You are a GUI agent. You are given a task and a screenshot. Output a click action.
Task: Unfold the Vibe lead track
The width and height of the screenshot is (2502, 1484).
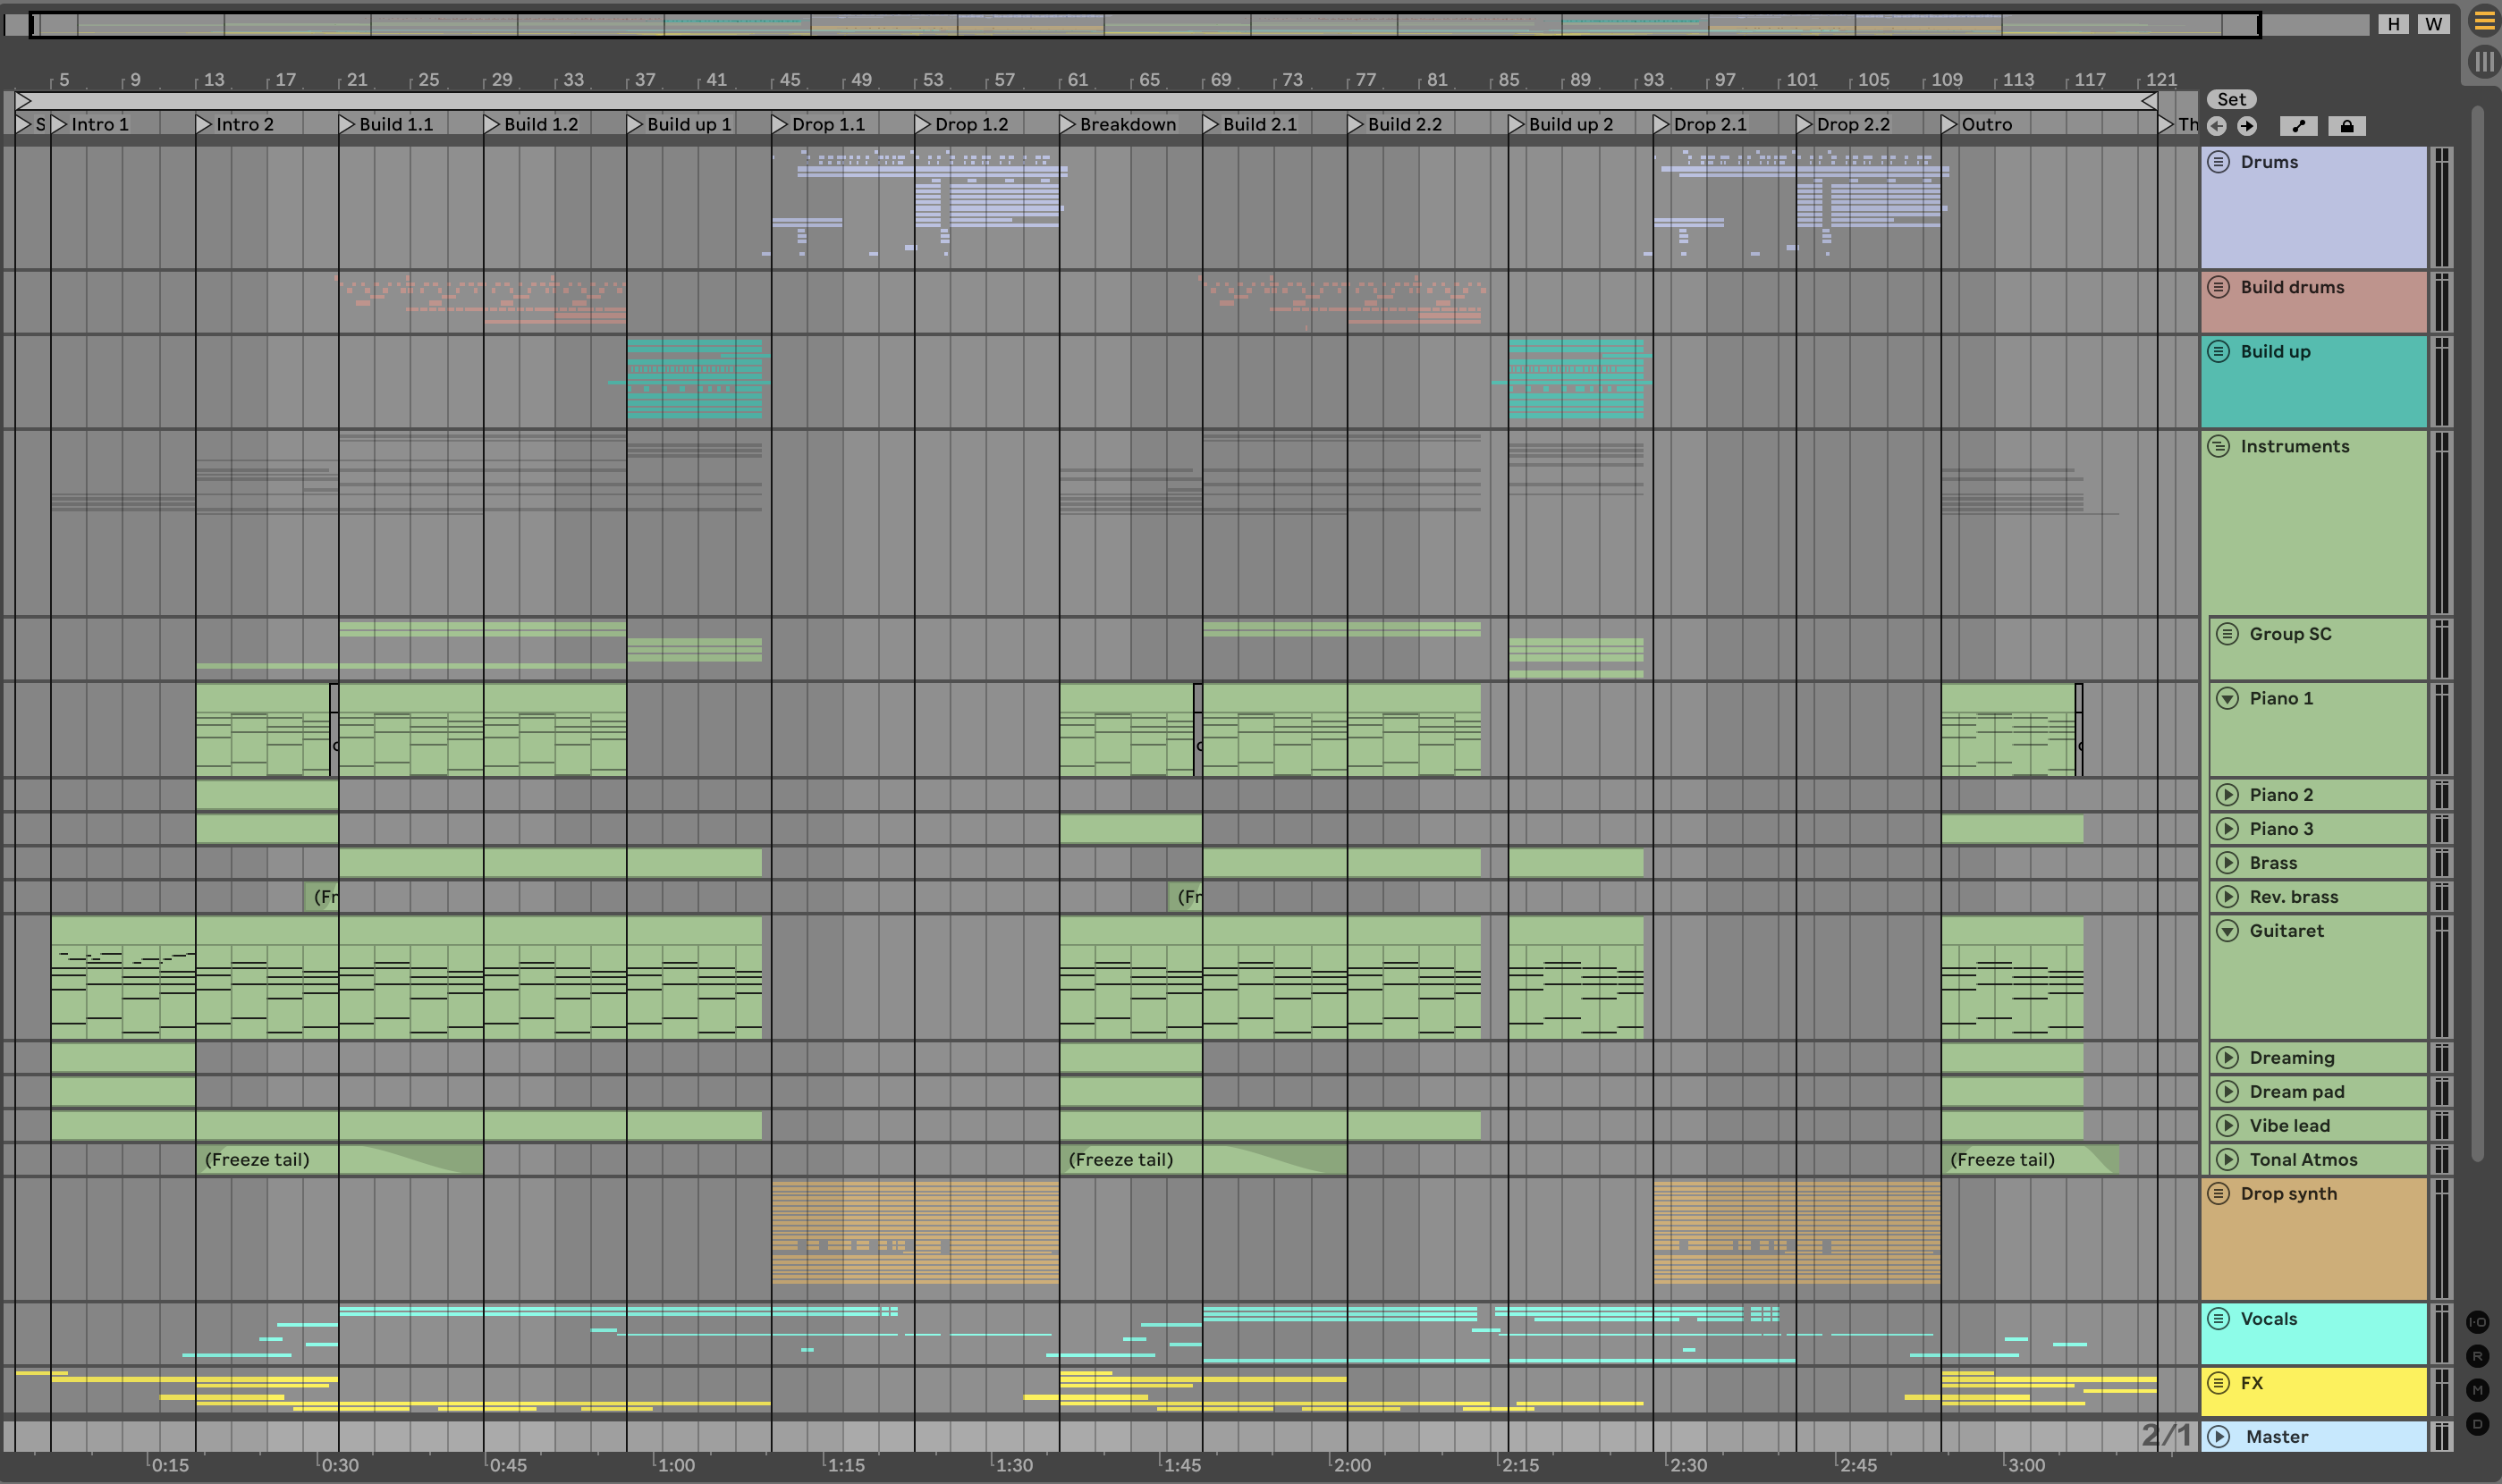[2227, 1125]
